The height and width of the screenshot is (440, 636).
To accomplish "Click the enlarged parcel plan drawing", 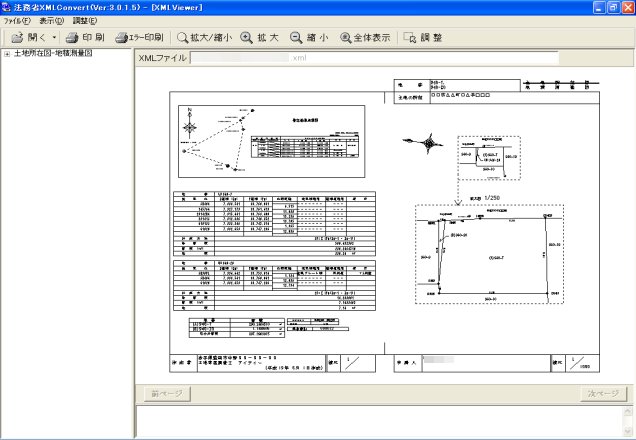I will pos(489,254).
